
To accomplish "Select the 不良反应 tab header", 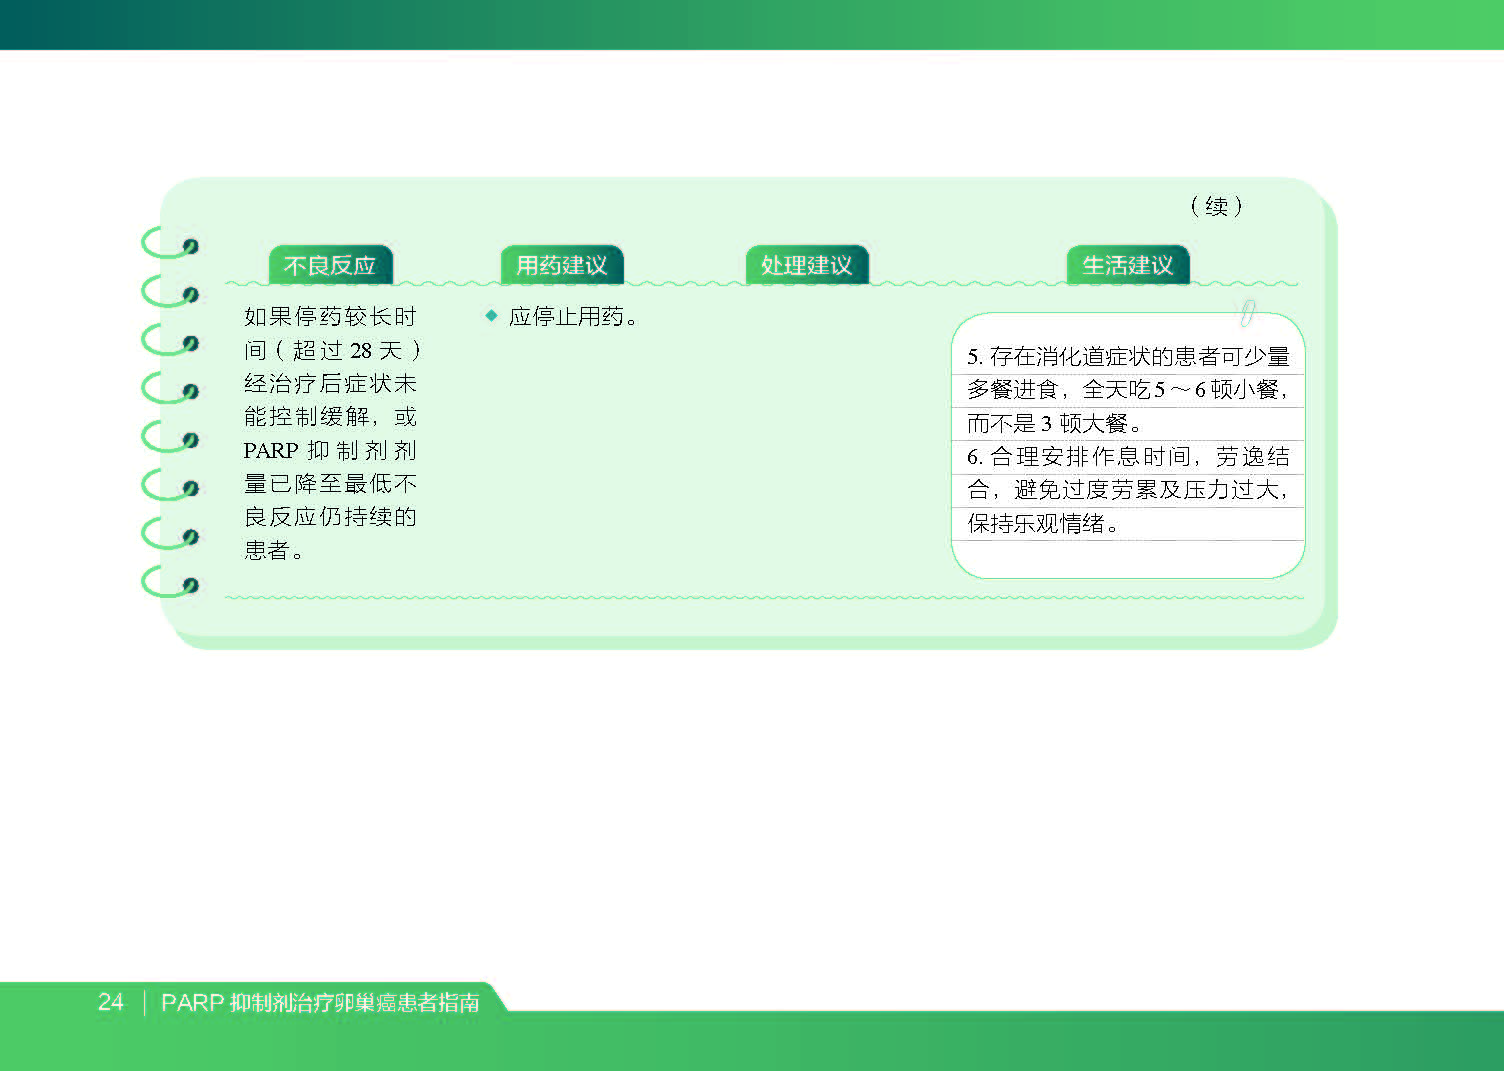I will coord(330,265).
